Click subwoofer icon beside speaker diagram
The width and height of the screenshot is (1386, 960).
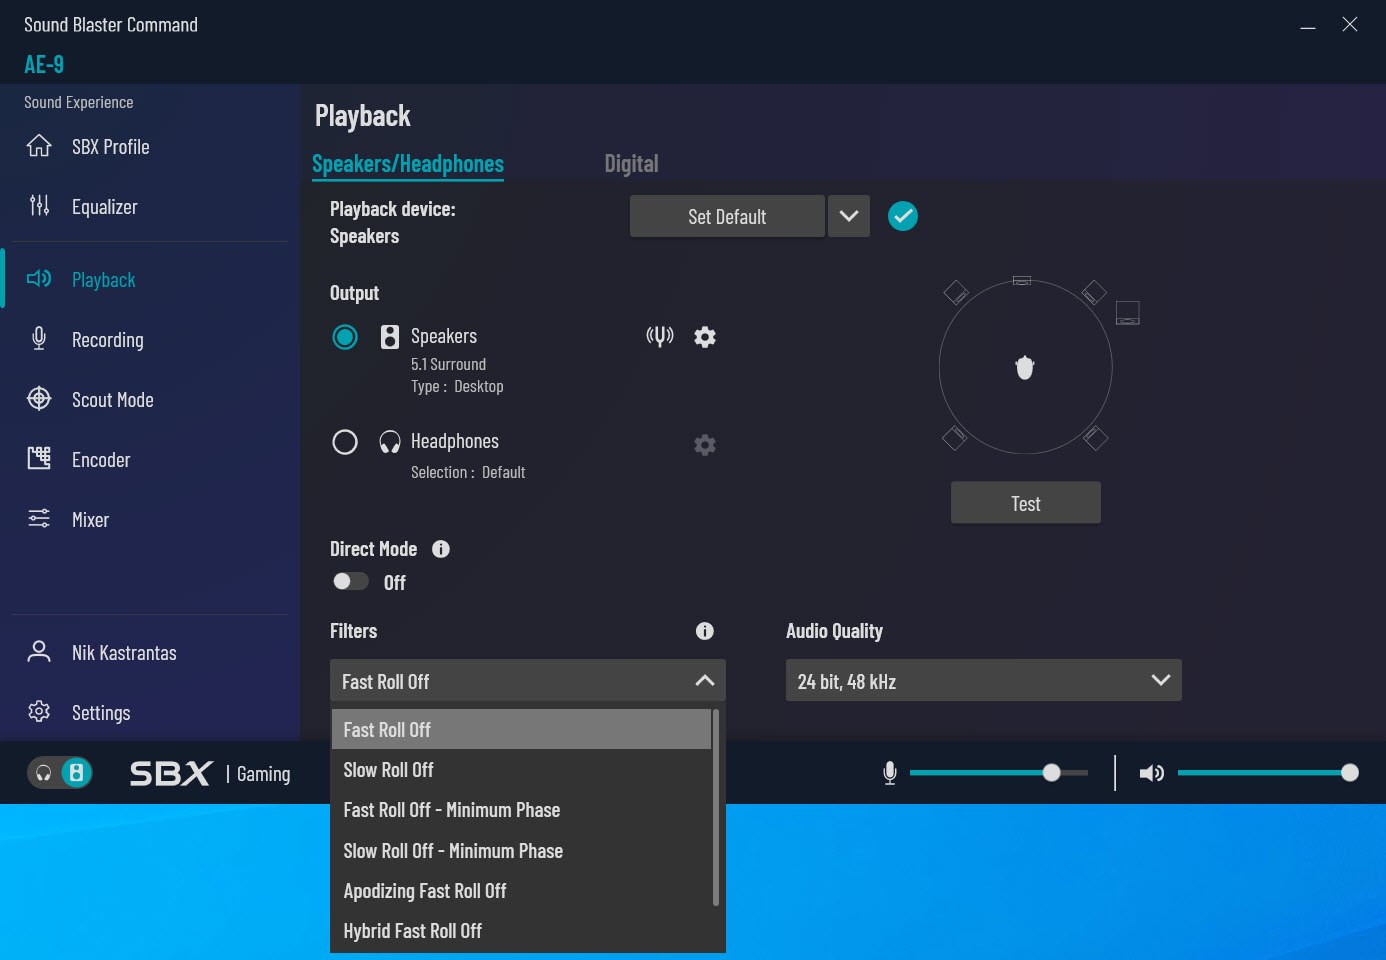pyautogui.click(x=1128, y=313)
